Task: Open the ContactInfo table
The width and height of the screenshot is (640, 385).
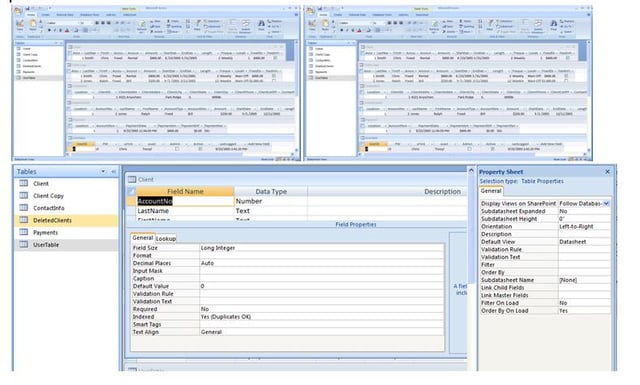Action: 49,208
